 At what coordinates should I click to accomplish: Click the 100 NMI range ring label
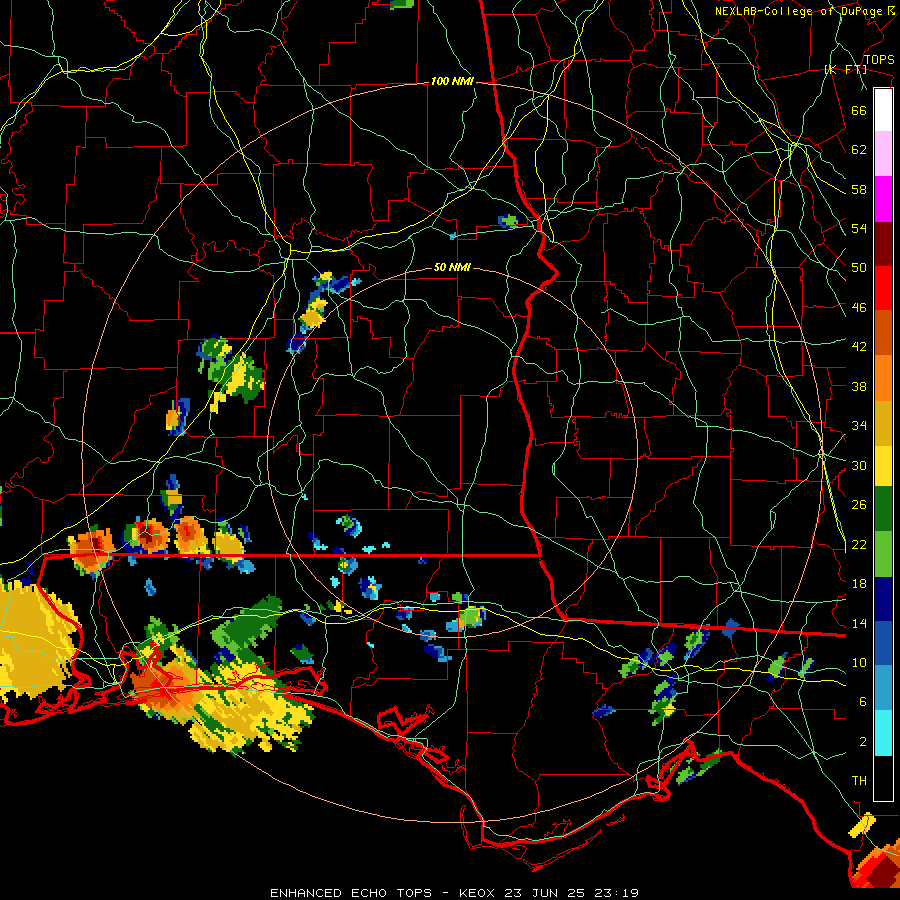(452, 82)
